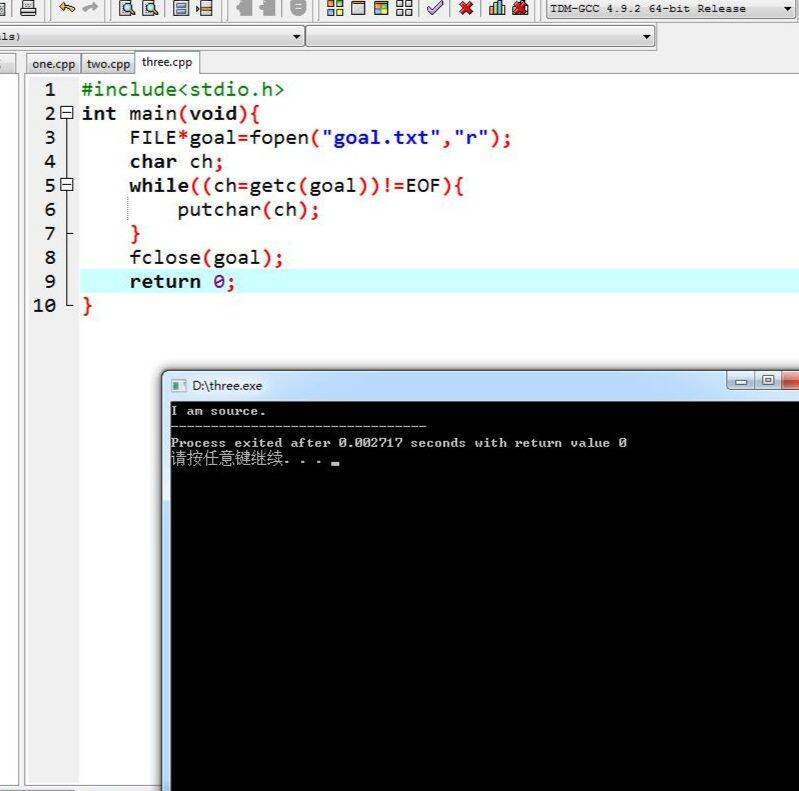The width and height of the screenshot is (799, 791).
Task: Click the console window's title bar icon
Action: 178,386
